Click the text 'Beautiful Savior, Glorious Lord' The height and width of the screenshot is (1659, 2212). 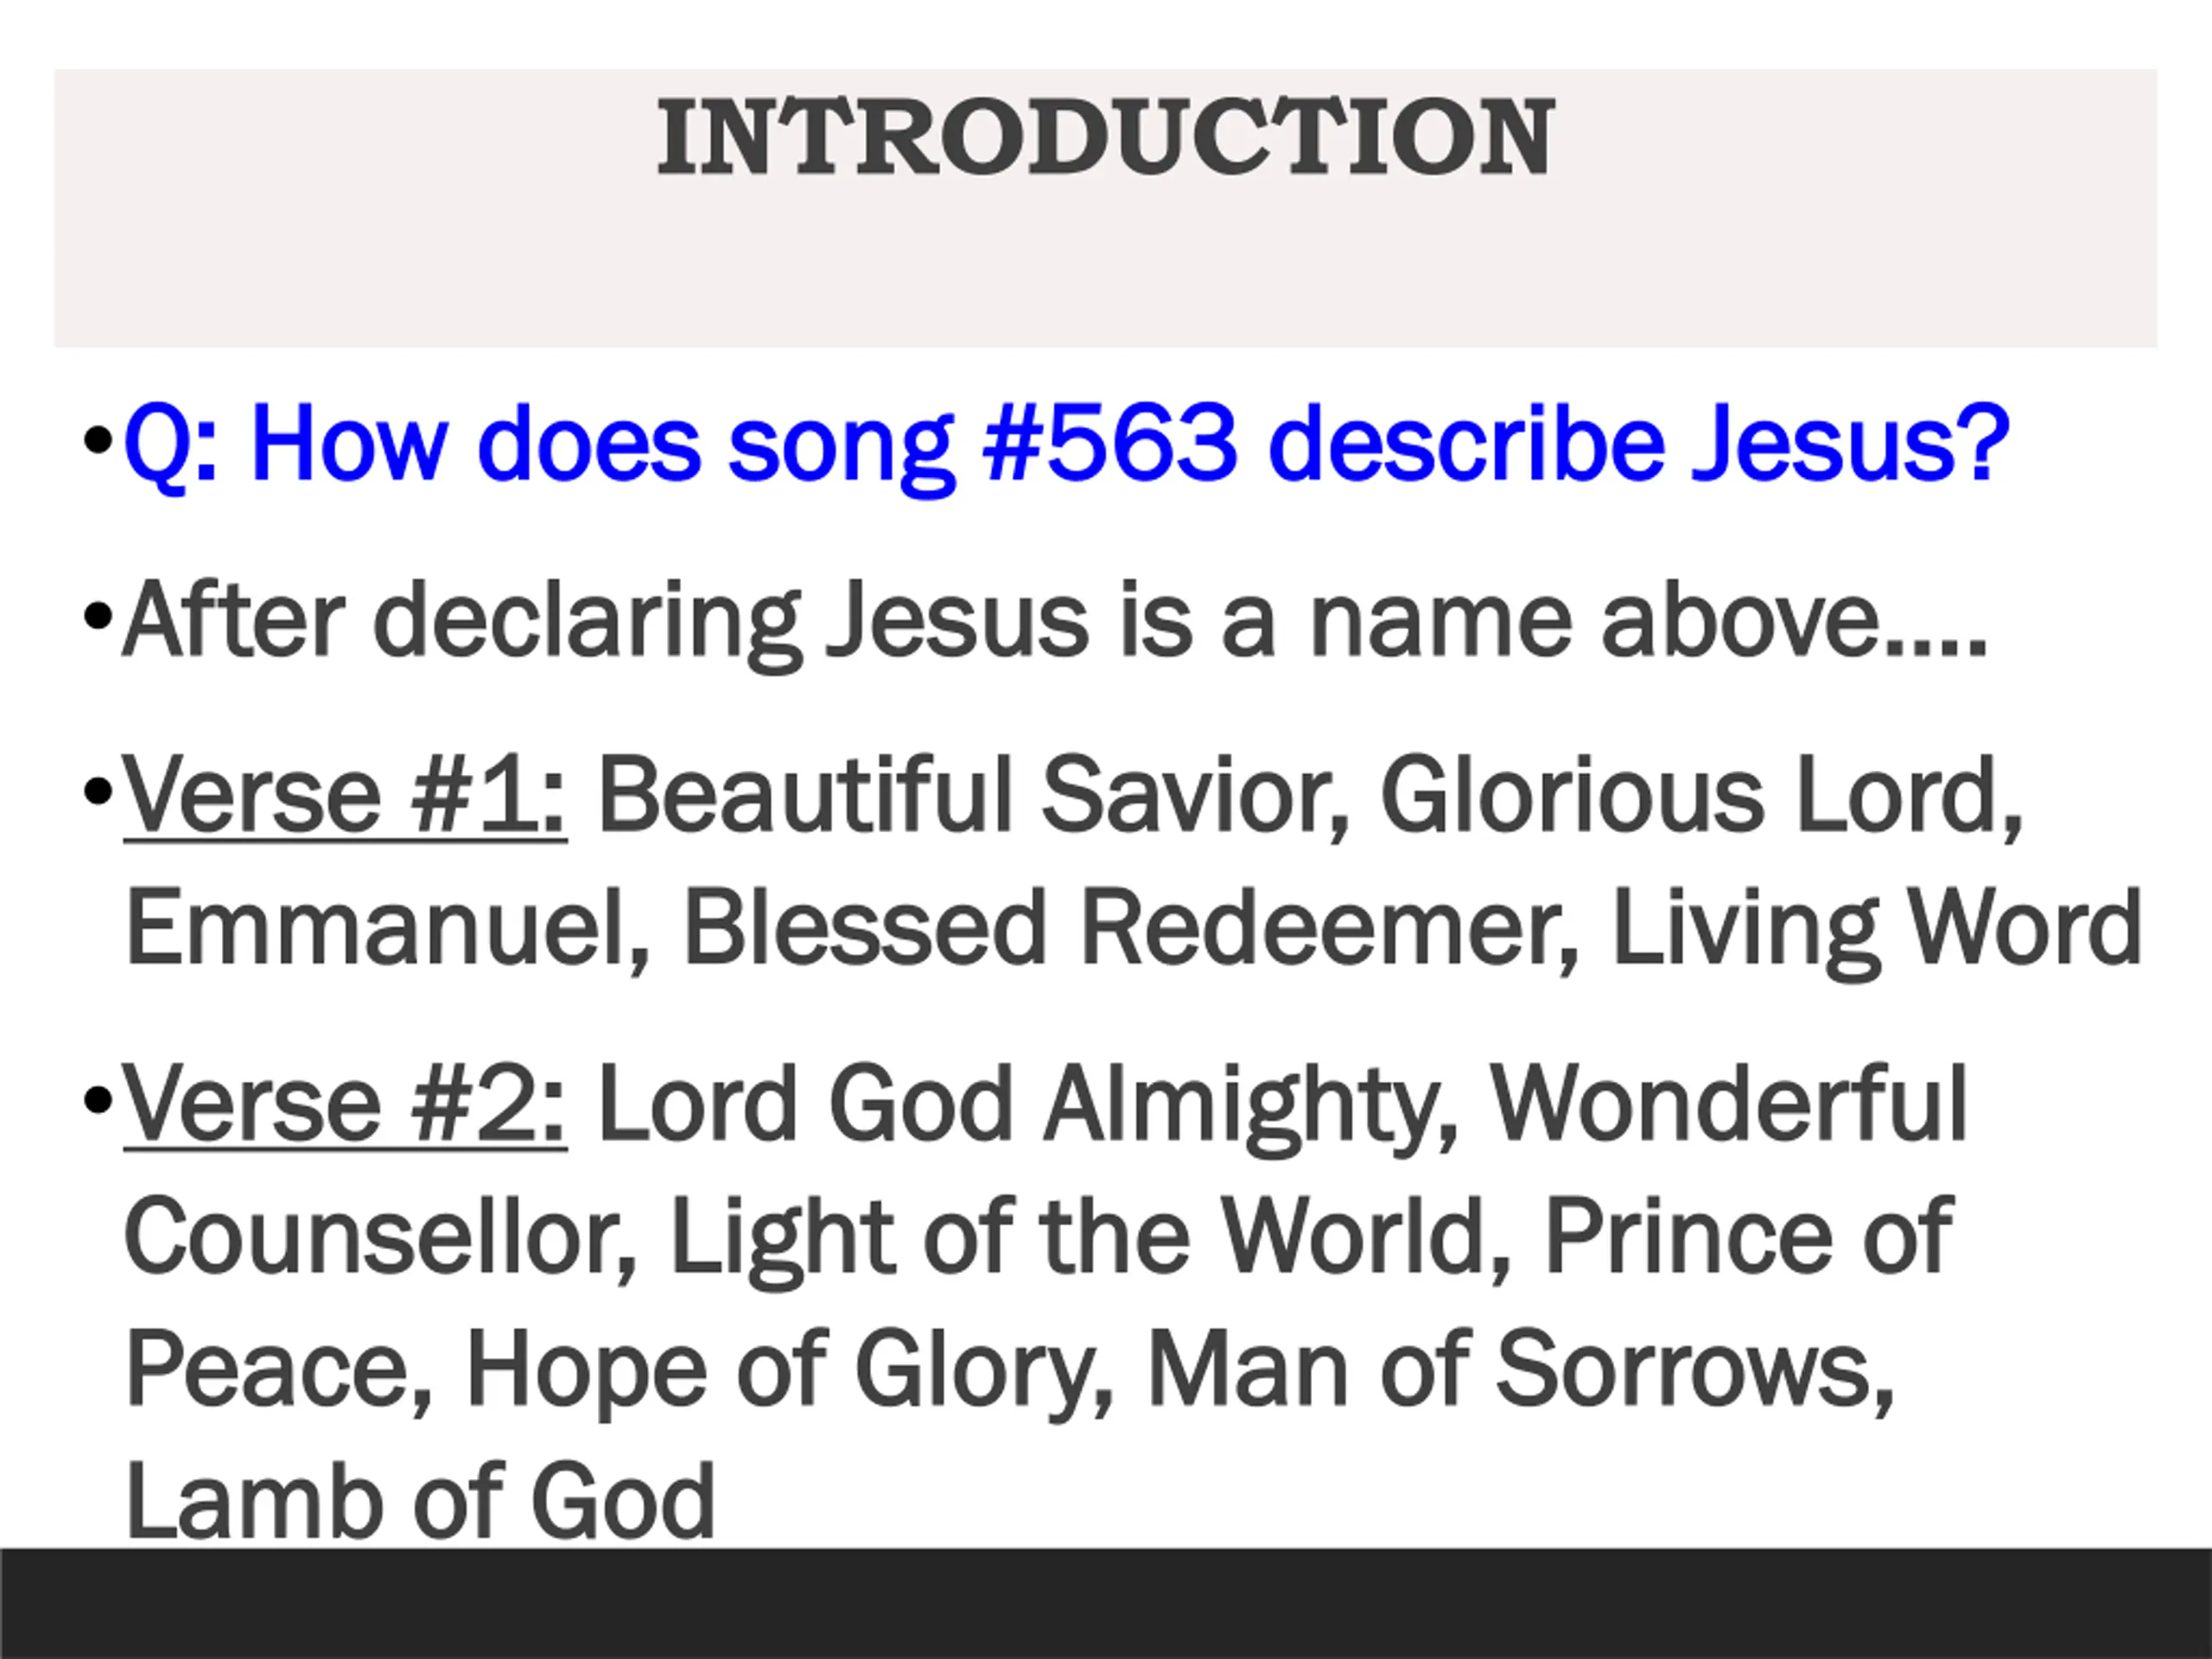tap(1311, 796)
